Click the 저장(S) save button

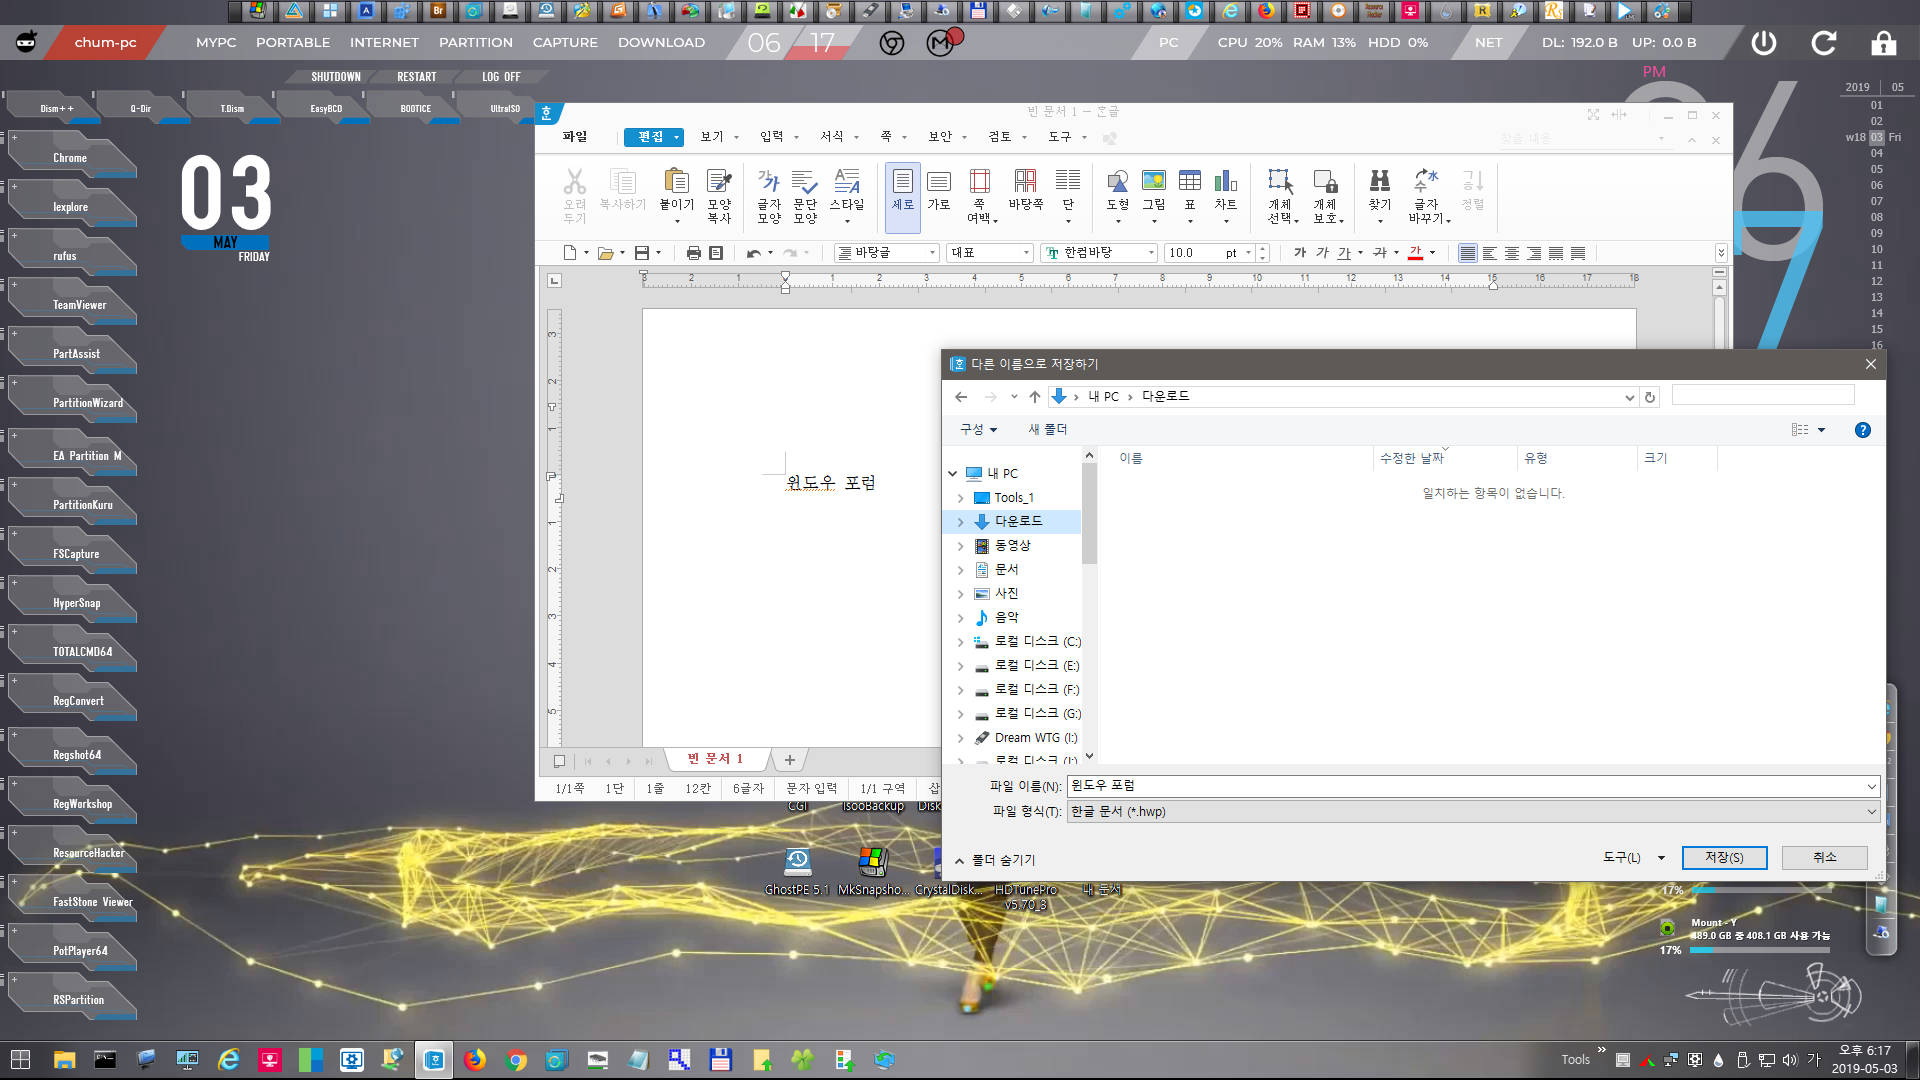click(1724, 858)
